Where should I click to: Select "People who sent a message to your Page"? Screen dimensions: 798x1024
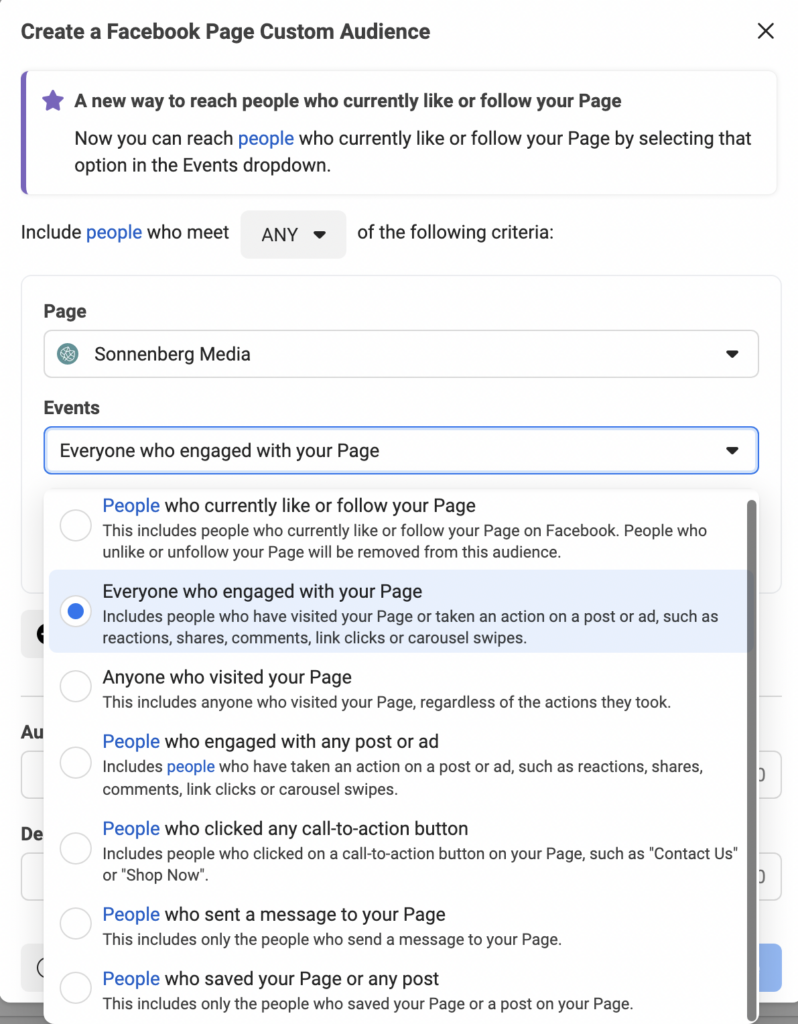75,923
